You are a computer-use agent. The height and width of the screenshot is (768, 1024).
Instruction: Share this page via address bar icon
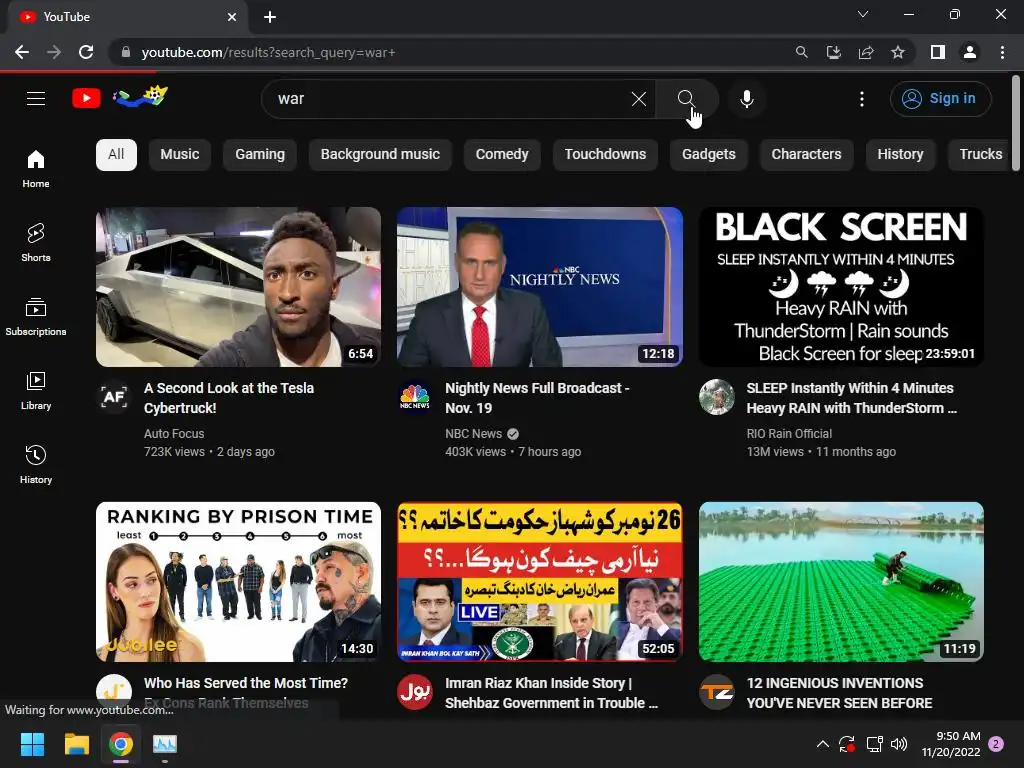pyautogui.click(x=866, y=52)
